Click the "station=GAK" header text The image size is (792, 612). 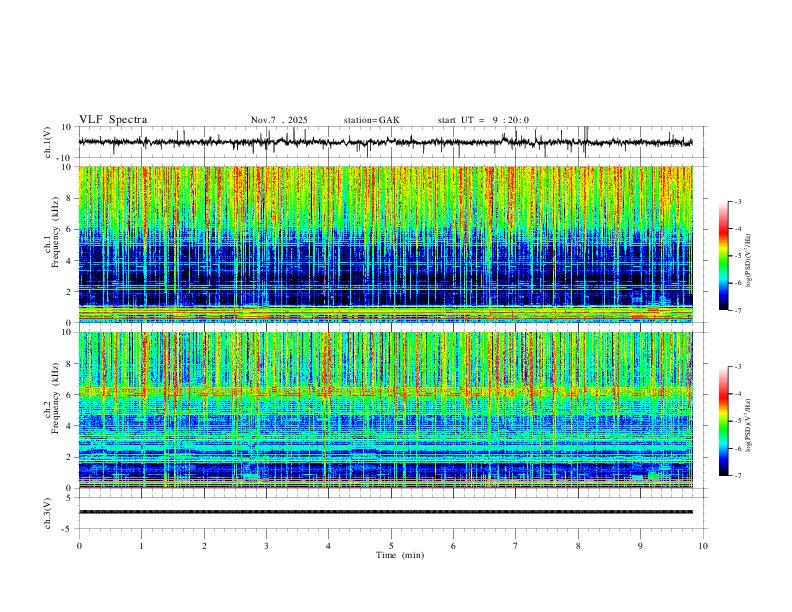tap(372, 120)
